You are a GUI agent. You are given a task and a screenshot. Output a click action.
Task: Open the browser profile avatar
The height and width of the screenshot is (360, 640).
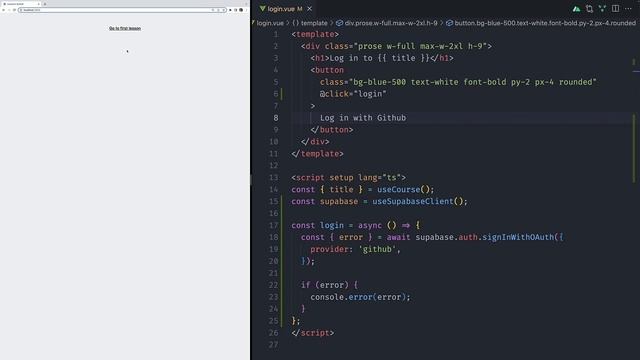(241, 10)
